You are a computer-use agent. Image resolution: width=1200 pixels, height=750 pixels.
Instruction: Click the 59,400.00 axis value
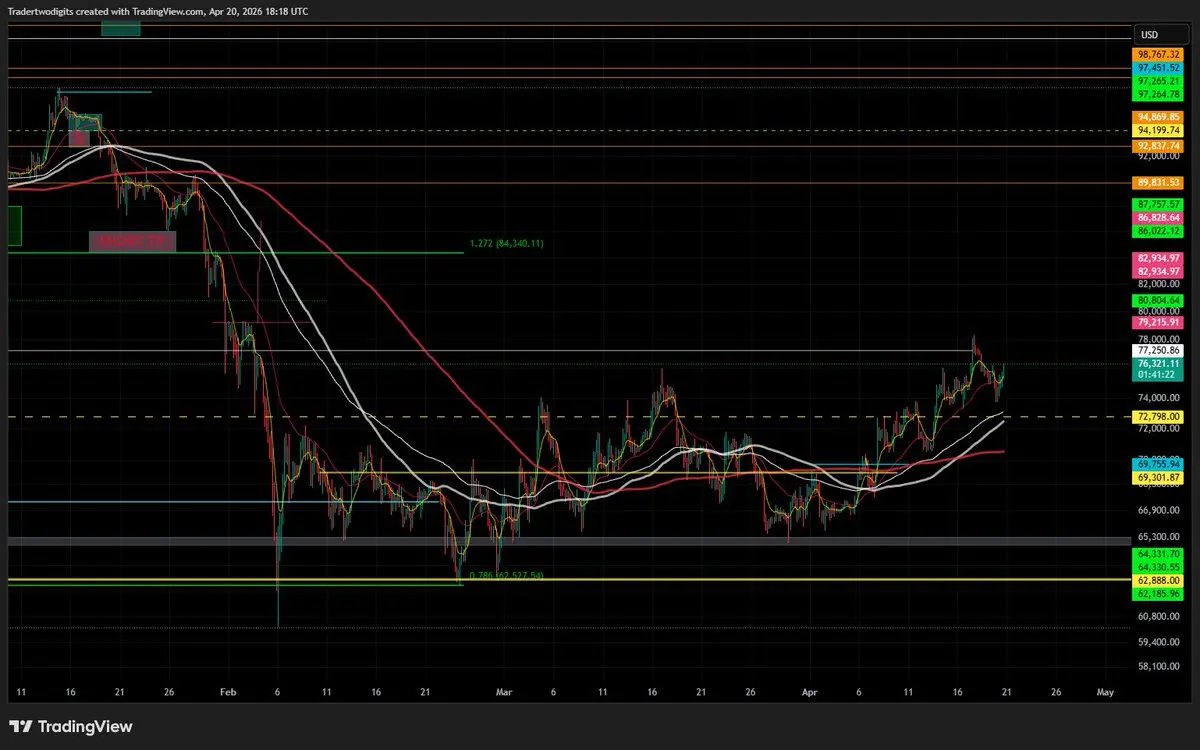1159,641
